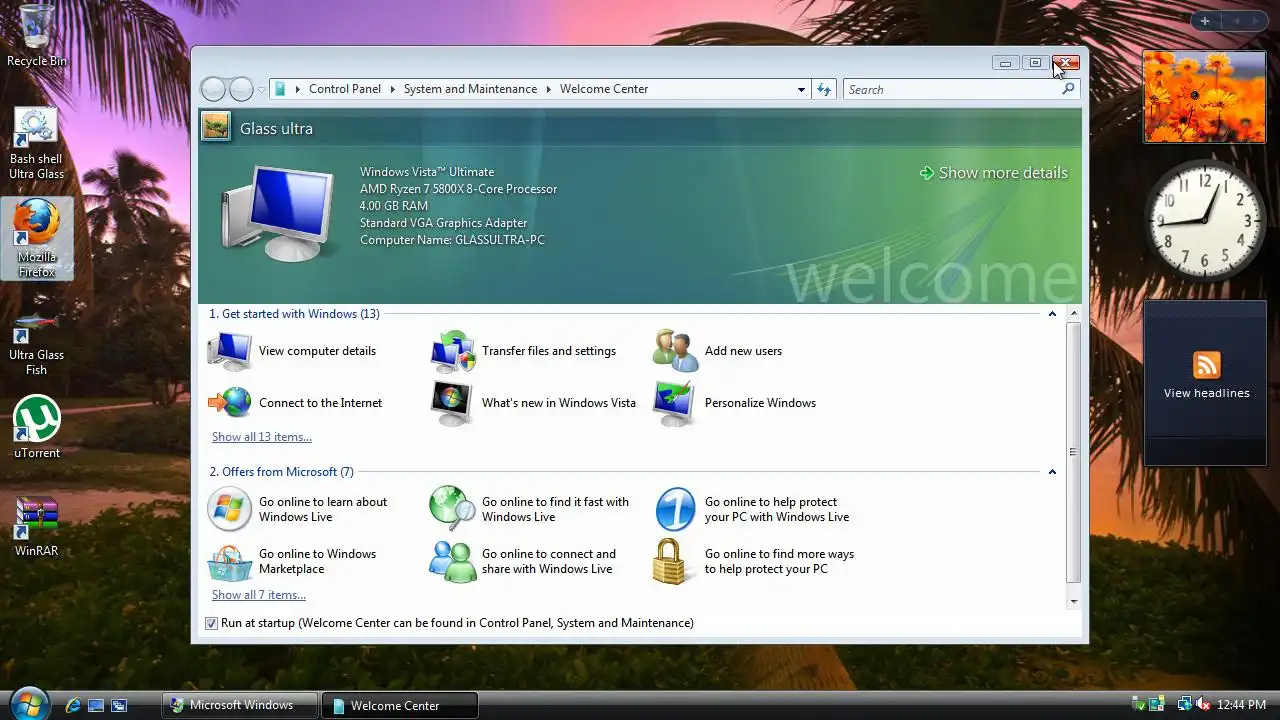Click Show all 7 items link
The width and height of the screenshot is (1280, 720).
pyautogui.click(x=258, y=595)
